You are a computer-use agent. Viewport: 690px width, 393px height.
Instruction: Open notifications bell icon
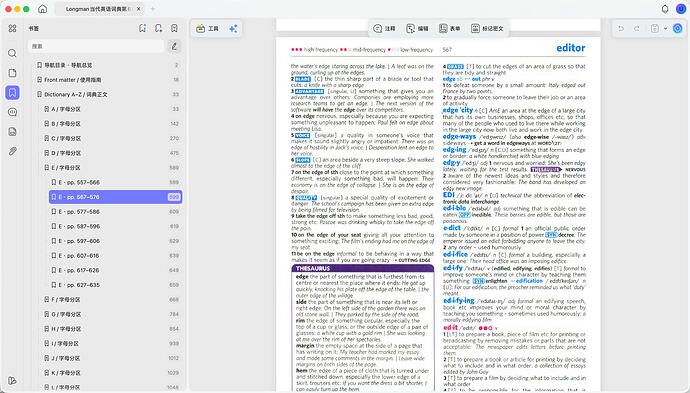pyautogui.click(x=665, y=9)
